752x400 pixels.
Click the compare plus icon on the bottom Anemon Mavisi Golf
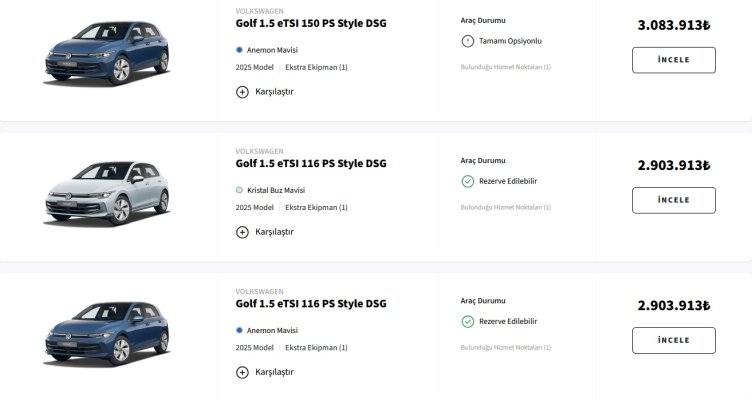pos(242,372)
